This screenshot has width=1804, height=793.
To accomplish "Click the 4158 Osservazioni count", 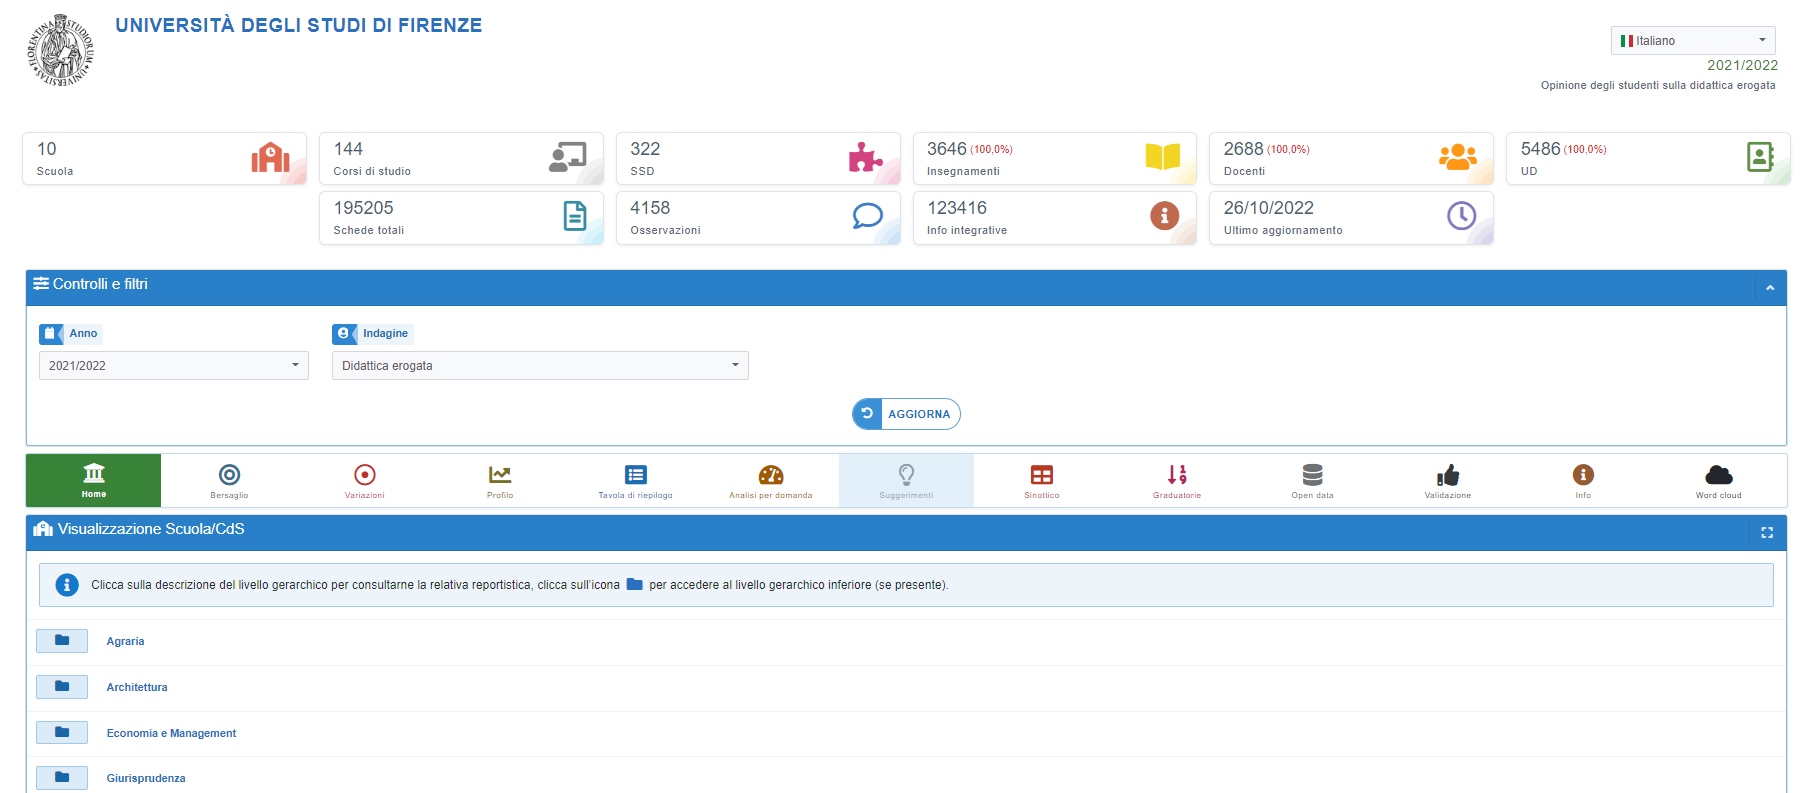I will [650, 208].
